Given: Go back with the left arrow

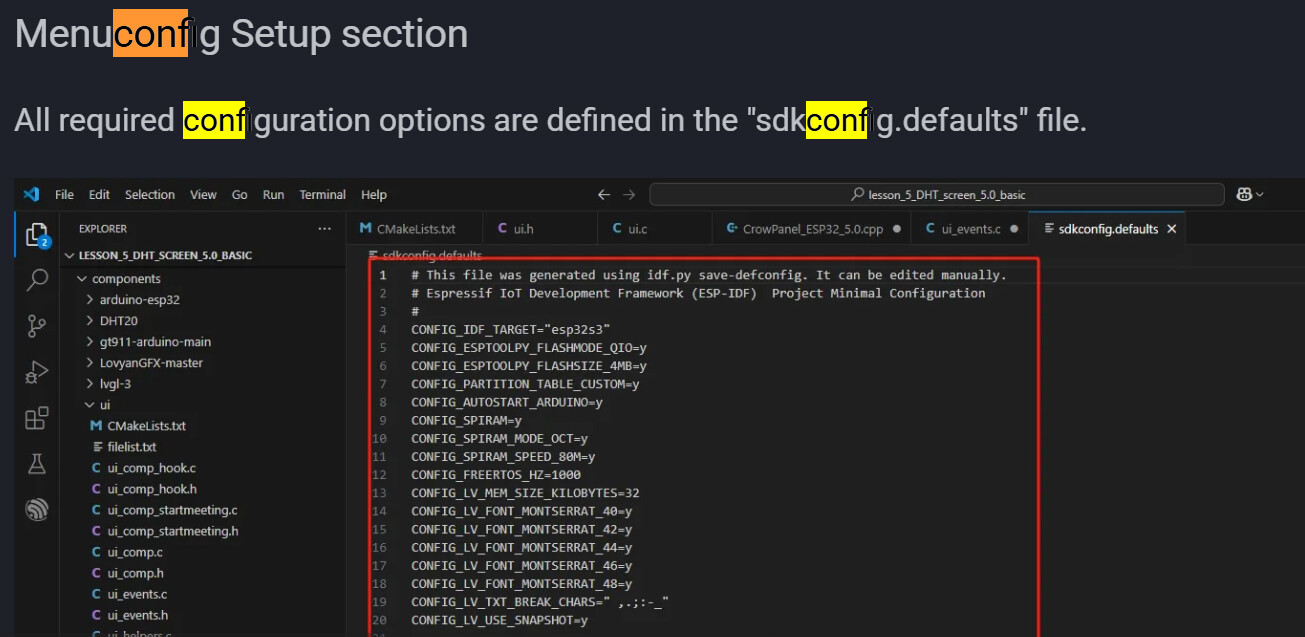Looking at the screenshot, I should [x=604, y=195].
